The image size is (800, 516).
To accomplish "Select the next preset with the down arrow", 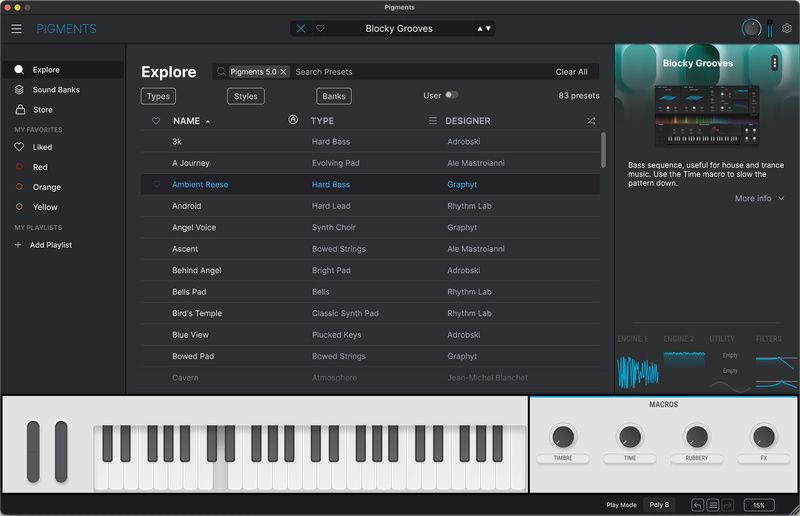I will tap(488, 29).
